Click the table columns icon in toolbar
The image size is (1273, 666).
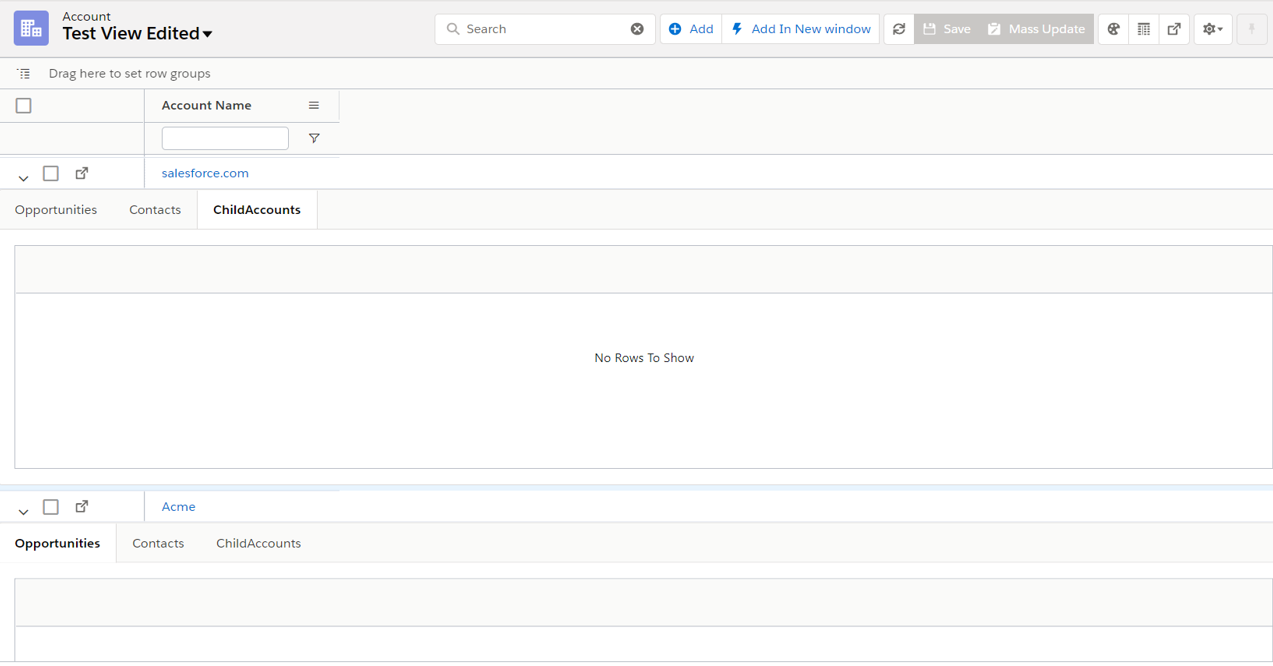click(1144, 29)
